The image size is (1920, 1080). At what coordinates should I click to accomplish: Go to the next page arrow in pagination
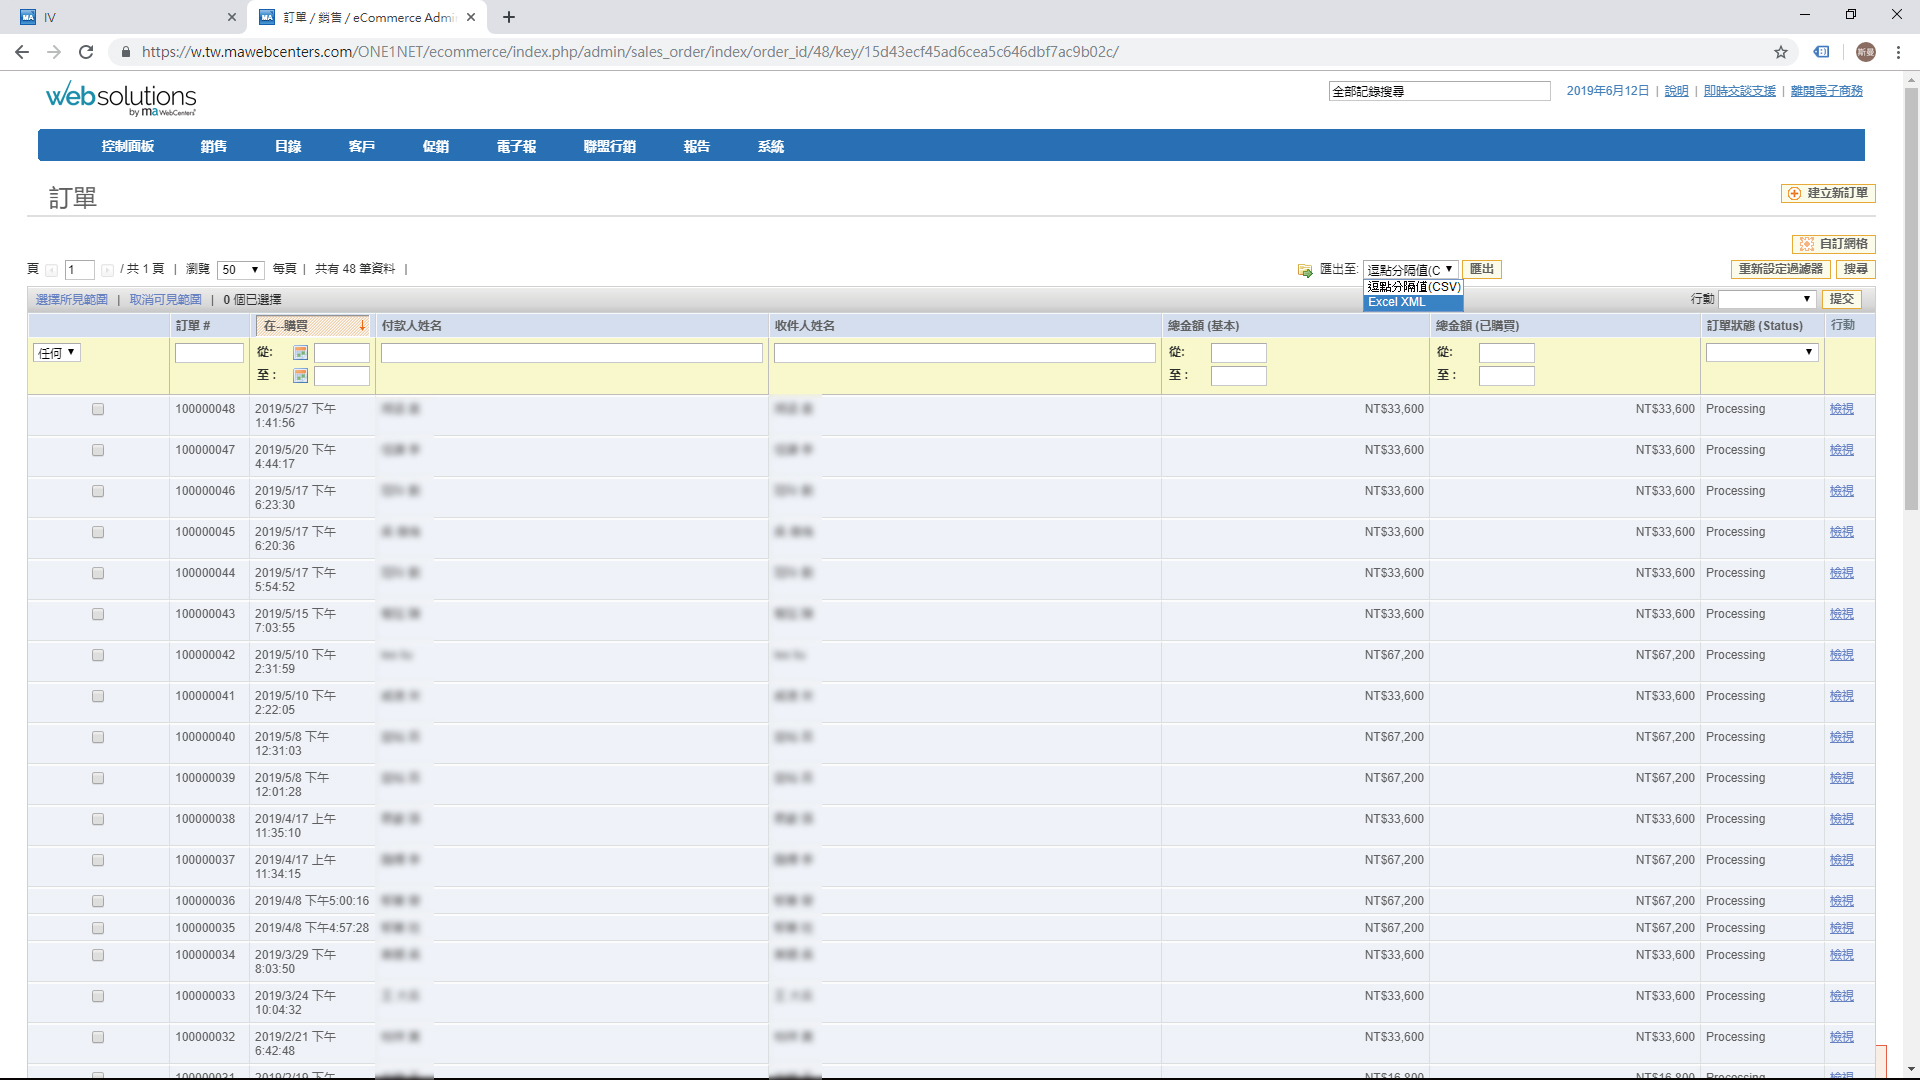pyautogui.click(x=107, y=270)
